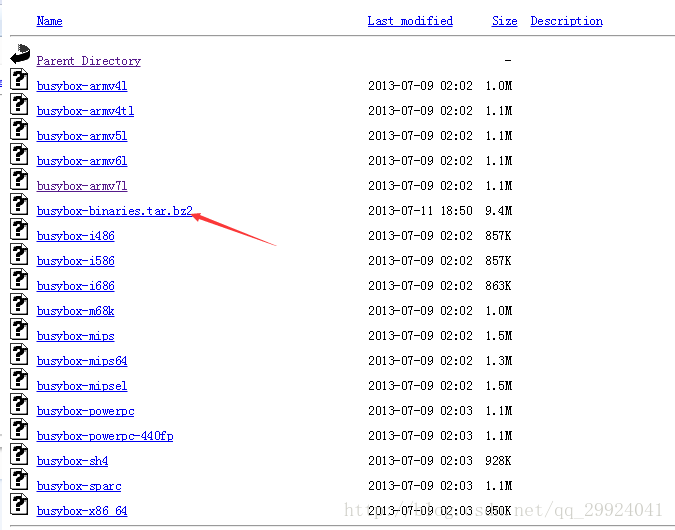Click the file icon beside busybox-i686
Screen dimensions: 675x530
[19, 279]
